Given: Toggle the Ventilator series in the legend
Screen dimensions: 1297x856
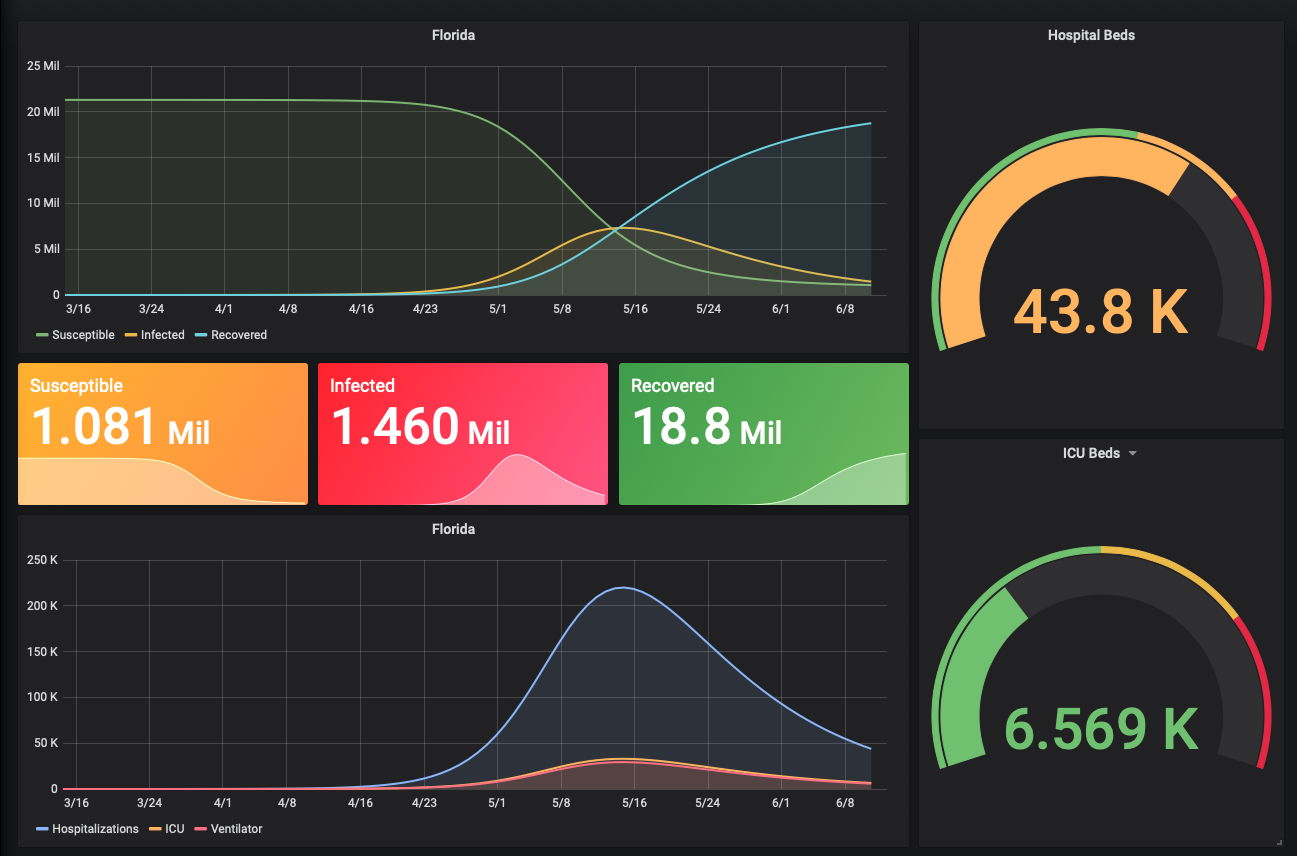Looking at the screenshot, I should coord(236,829).
